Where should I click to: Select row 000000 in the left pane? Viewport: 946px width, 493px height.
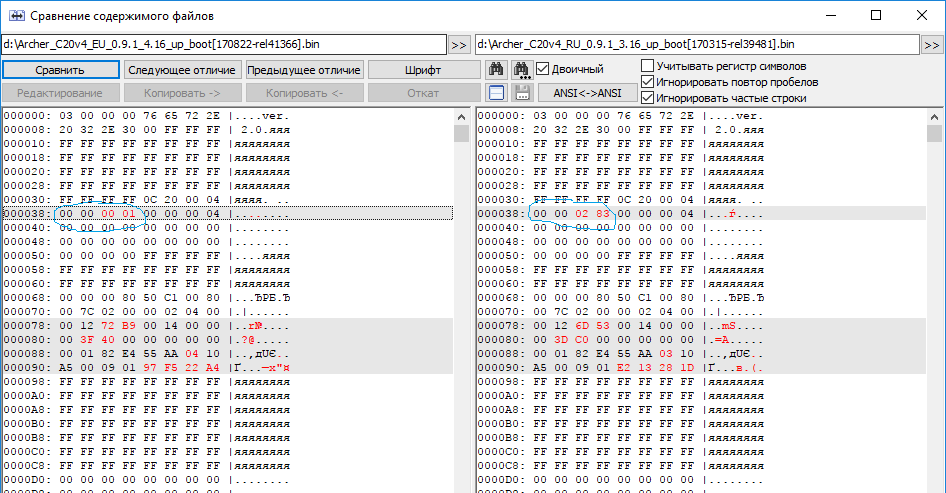click(227, 116)
